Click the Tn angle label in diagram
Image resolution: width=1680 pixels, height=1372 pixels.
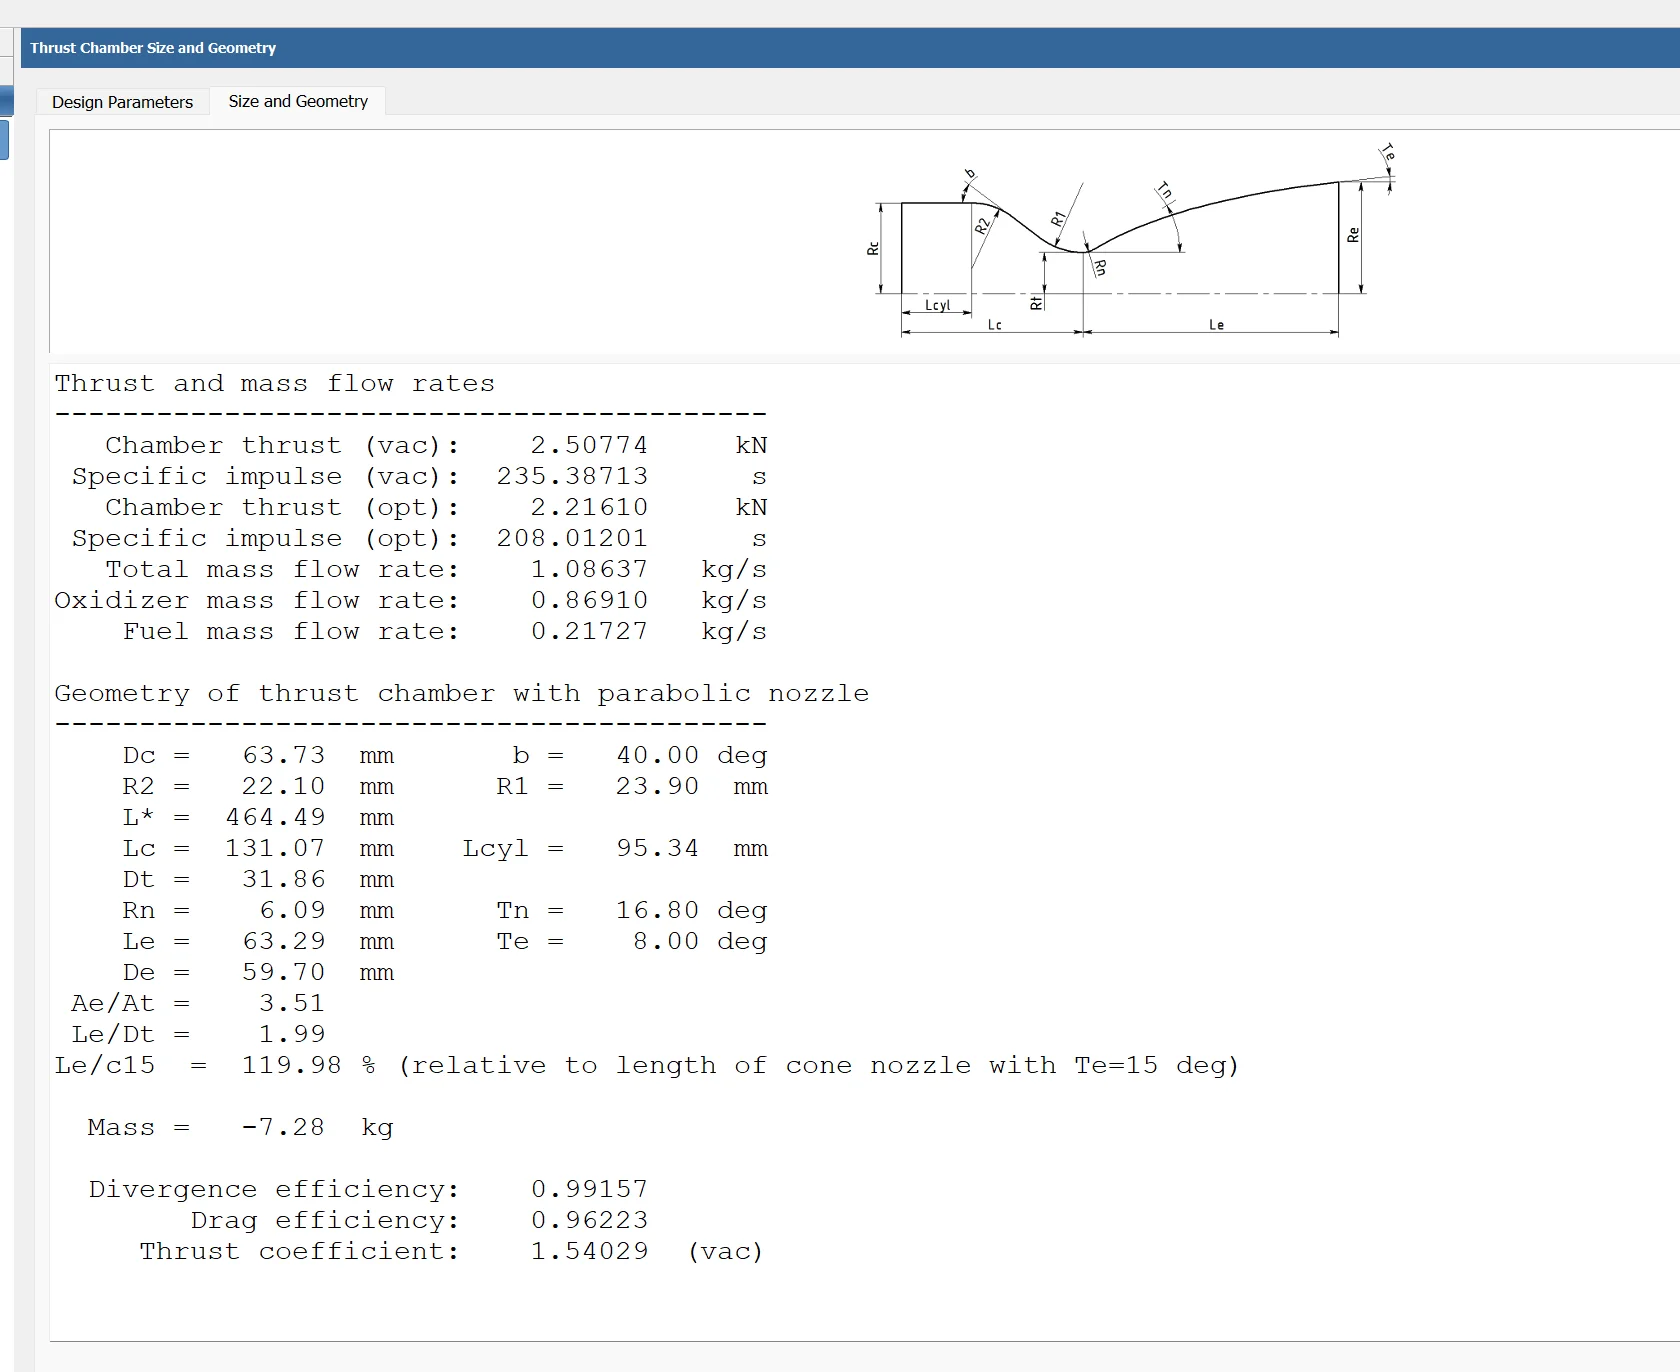[x=1165, y=191]
